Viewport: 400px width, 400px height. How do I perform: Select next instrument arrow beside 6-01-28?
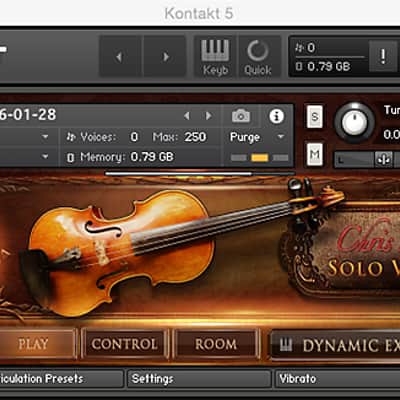[209, 116]
